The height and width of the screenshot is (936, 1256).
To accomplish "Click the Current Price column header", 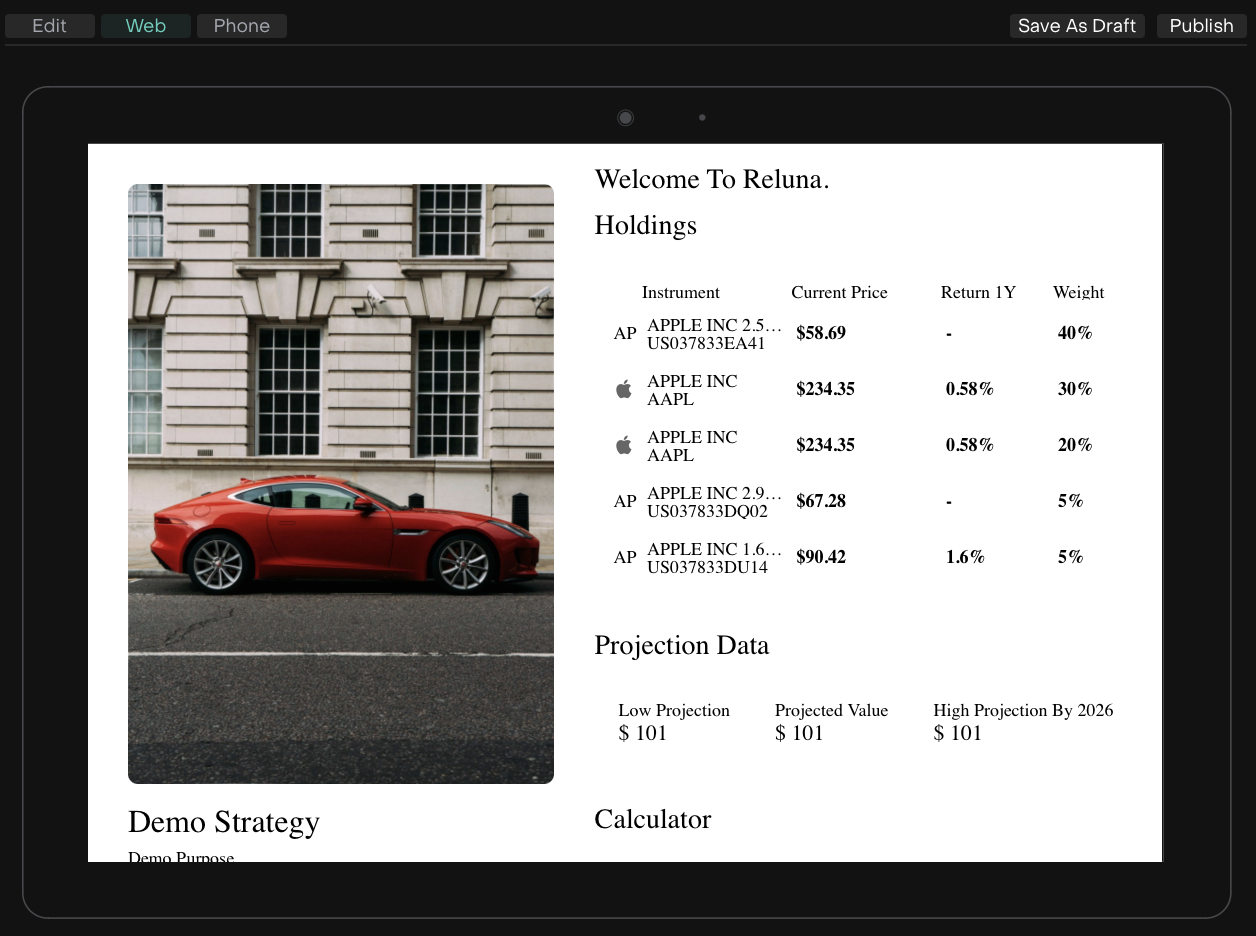I will click(839, 293).
